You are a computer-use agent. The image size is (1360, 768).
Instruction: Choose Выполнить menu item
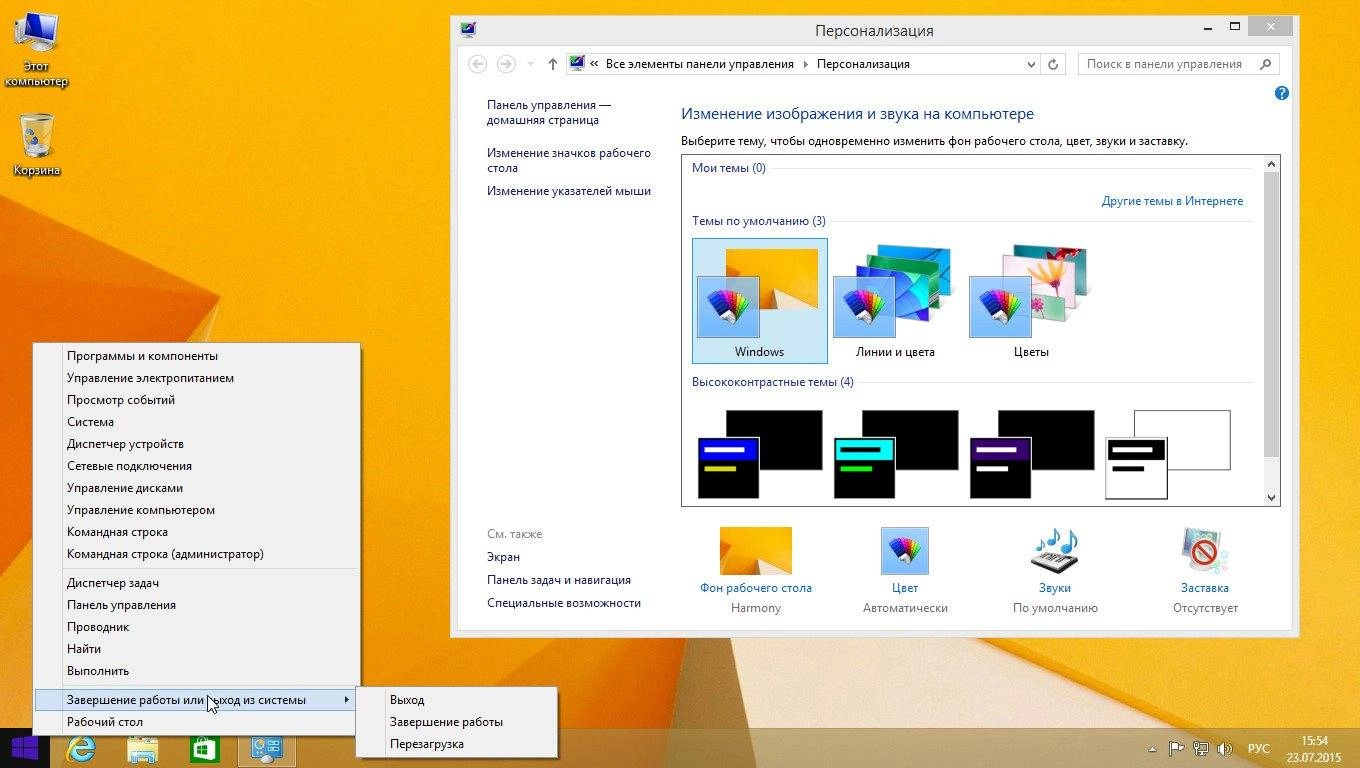tap(197, 671)
